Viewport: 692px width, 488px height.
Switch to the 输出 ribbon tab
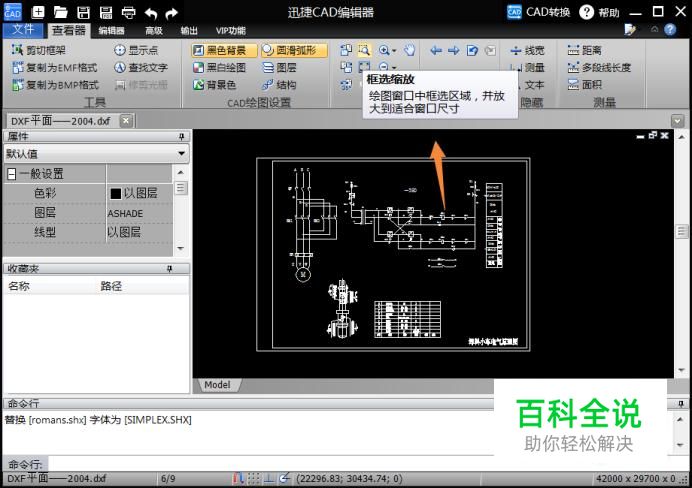(189, 31)
